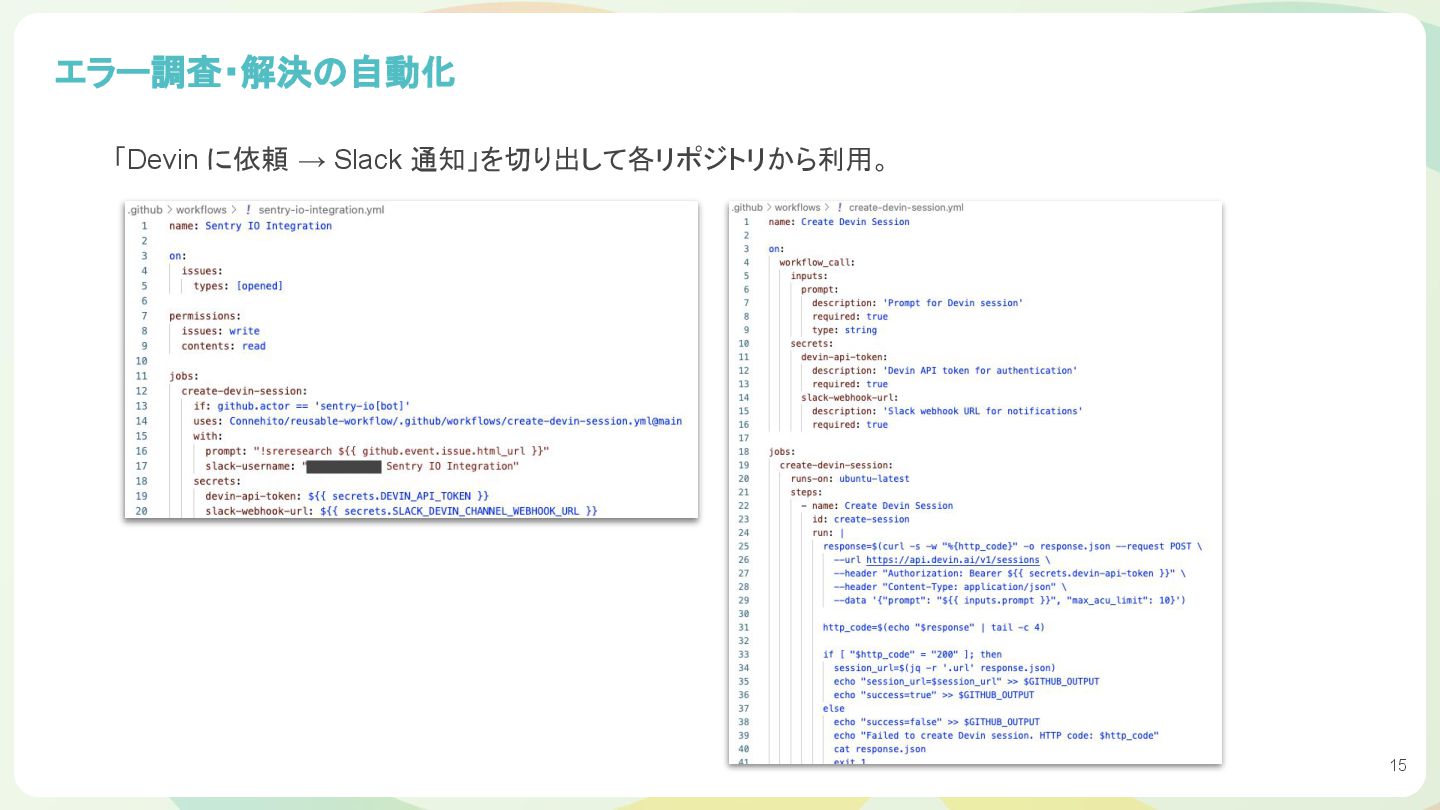Click the 'http_code=$(echo "$response"' line
1440x810 pixels.
pyautogui.click(x=934, y=627)
